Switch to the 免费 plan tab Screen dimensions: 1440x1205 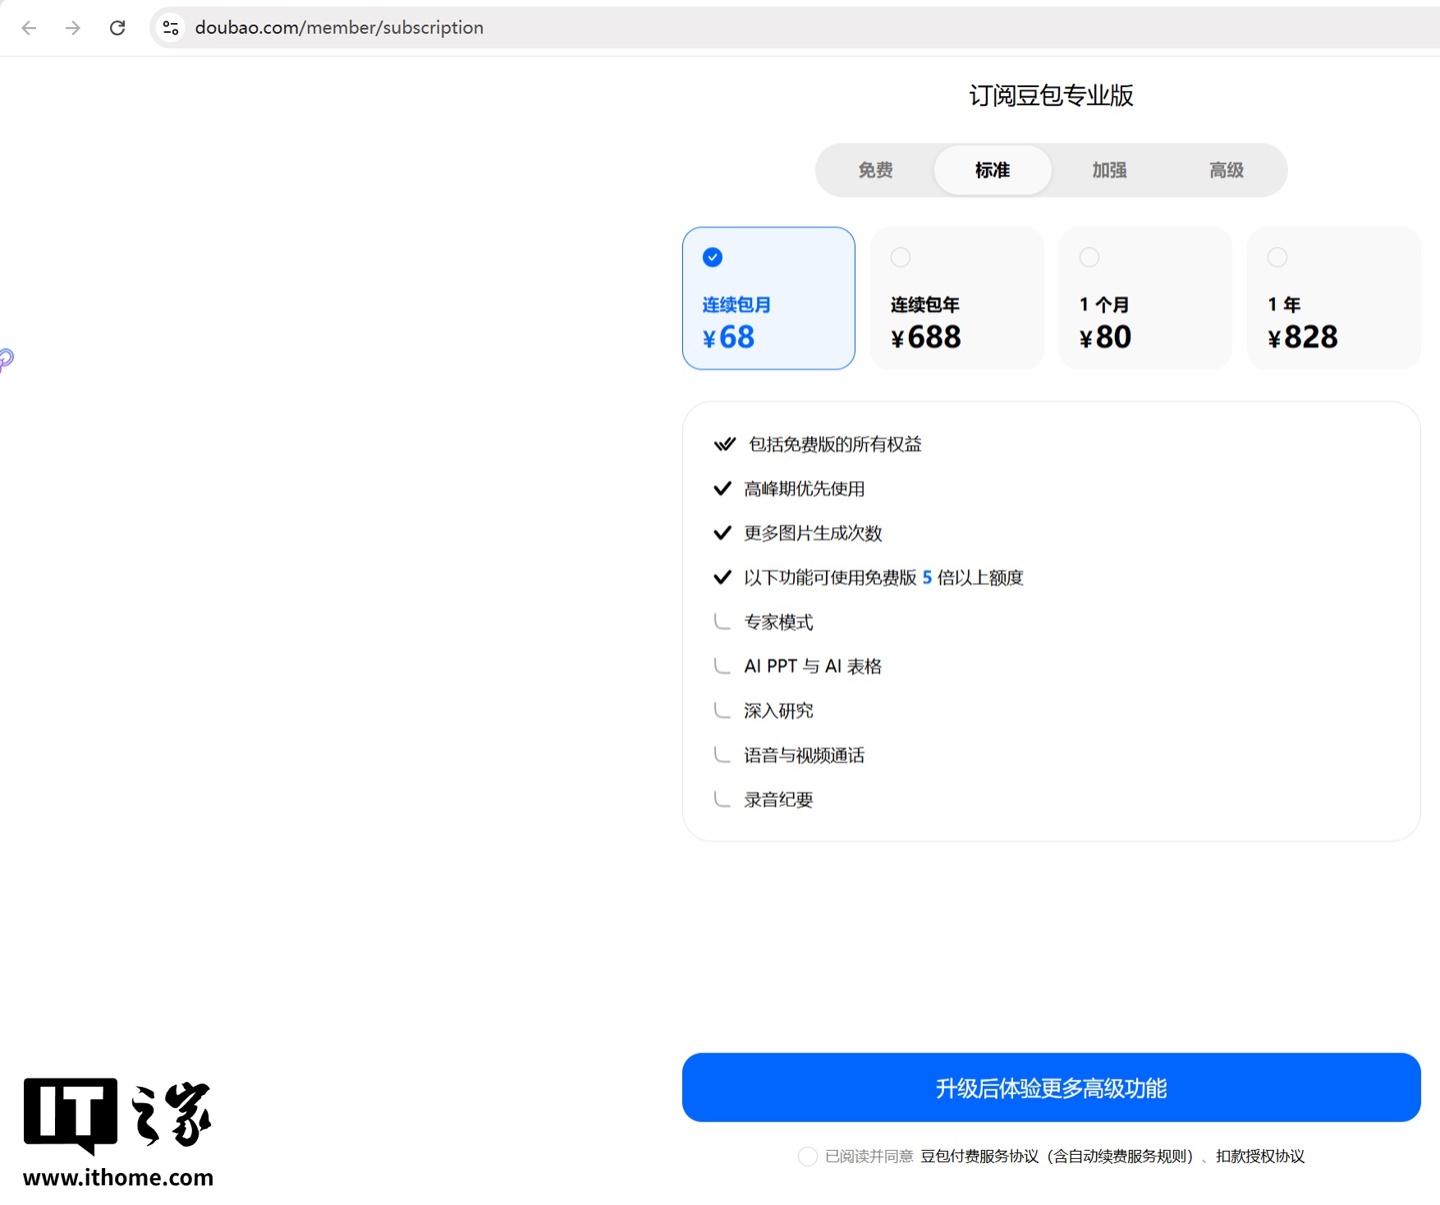pos(876,170)
